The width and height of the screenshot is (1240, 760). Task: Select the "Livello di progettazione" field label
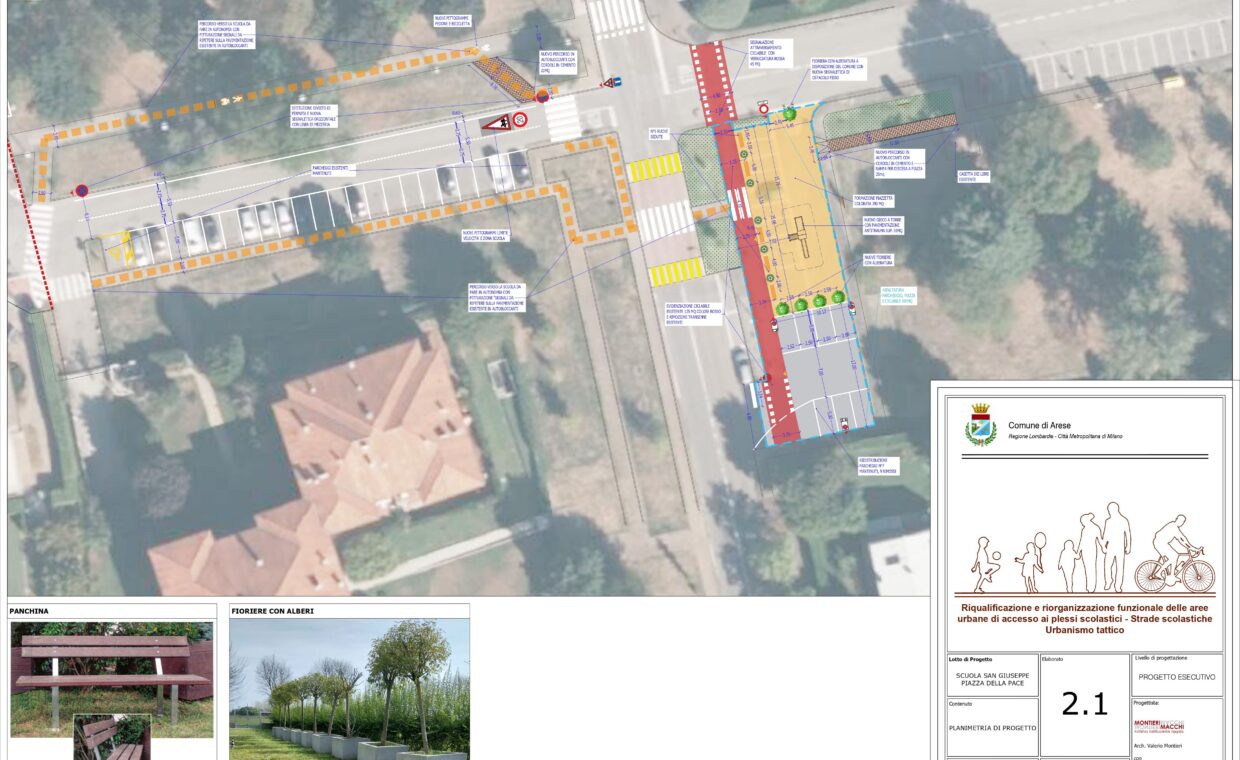[1161, 657]
